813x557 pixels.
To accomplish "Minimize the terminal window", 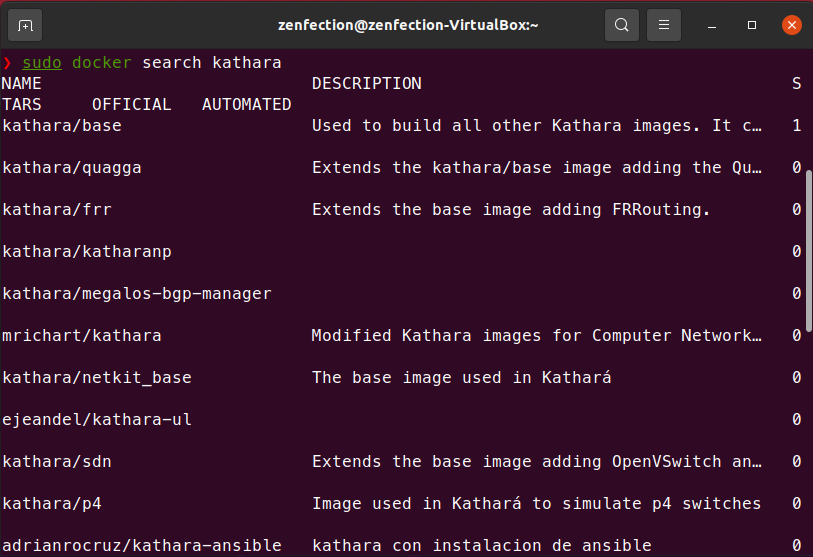I will (712, 25).
